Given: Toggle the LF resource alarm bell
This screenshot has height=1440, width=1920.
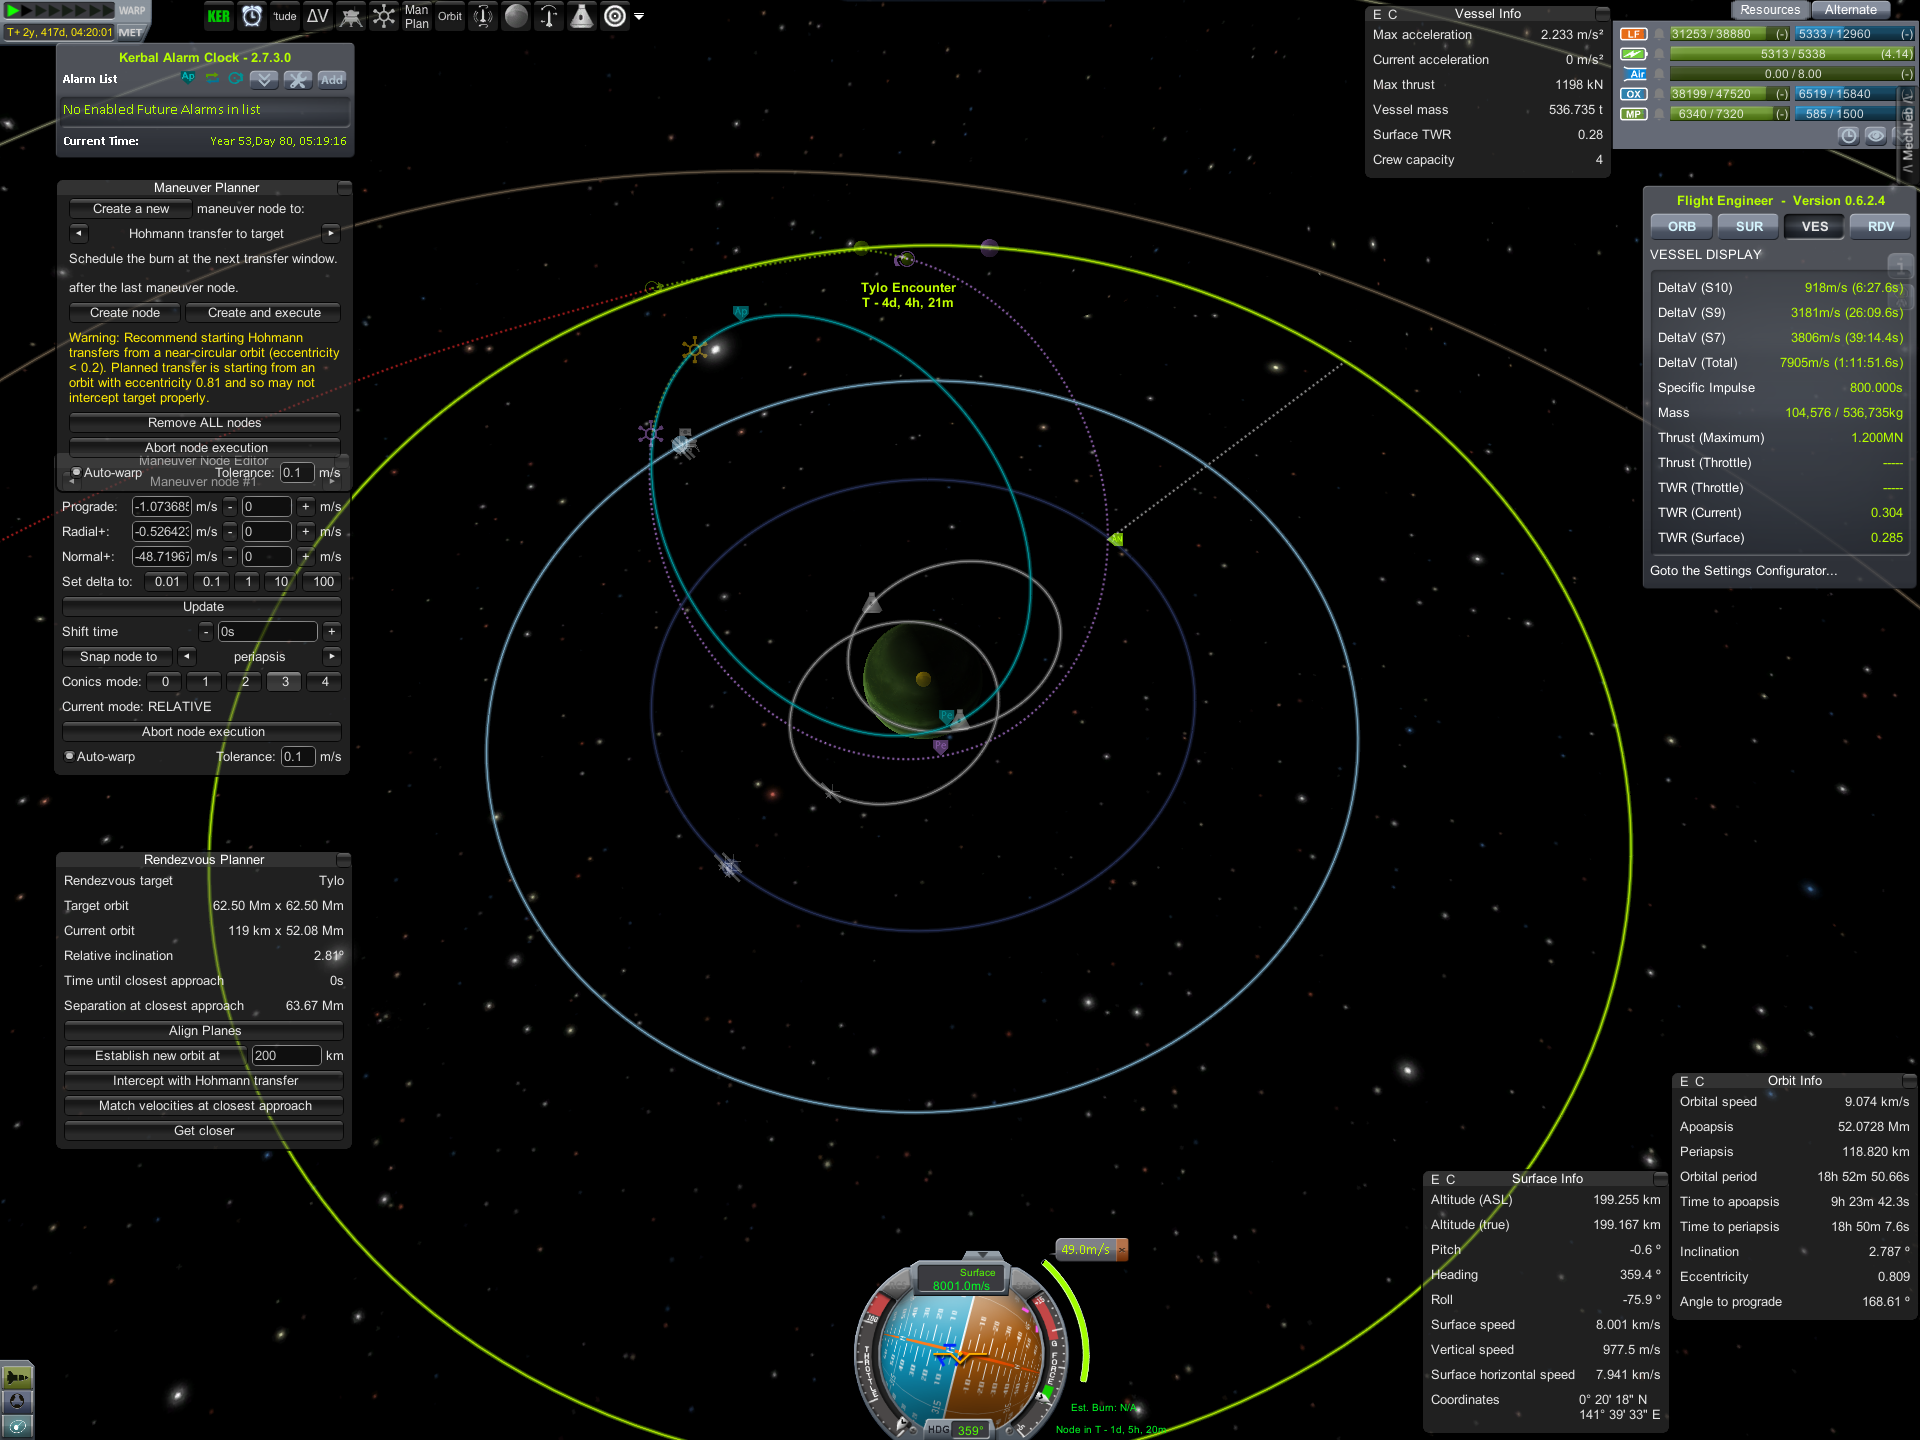Looking at the screenshot, I should (1659, 34).
